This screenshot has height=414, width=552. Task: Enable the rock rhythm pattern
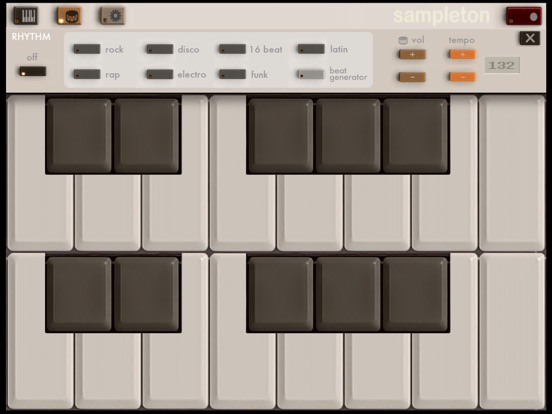click(87, 49)
